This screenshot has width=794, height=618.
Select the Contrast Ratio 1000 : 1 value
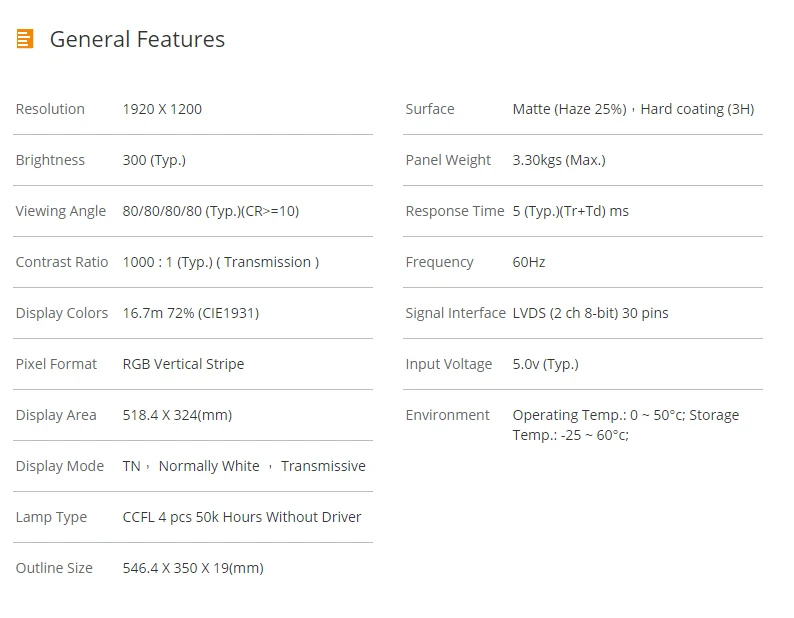[x=221, y=262]
